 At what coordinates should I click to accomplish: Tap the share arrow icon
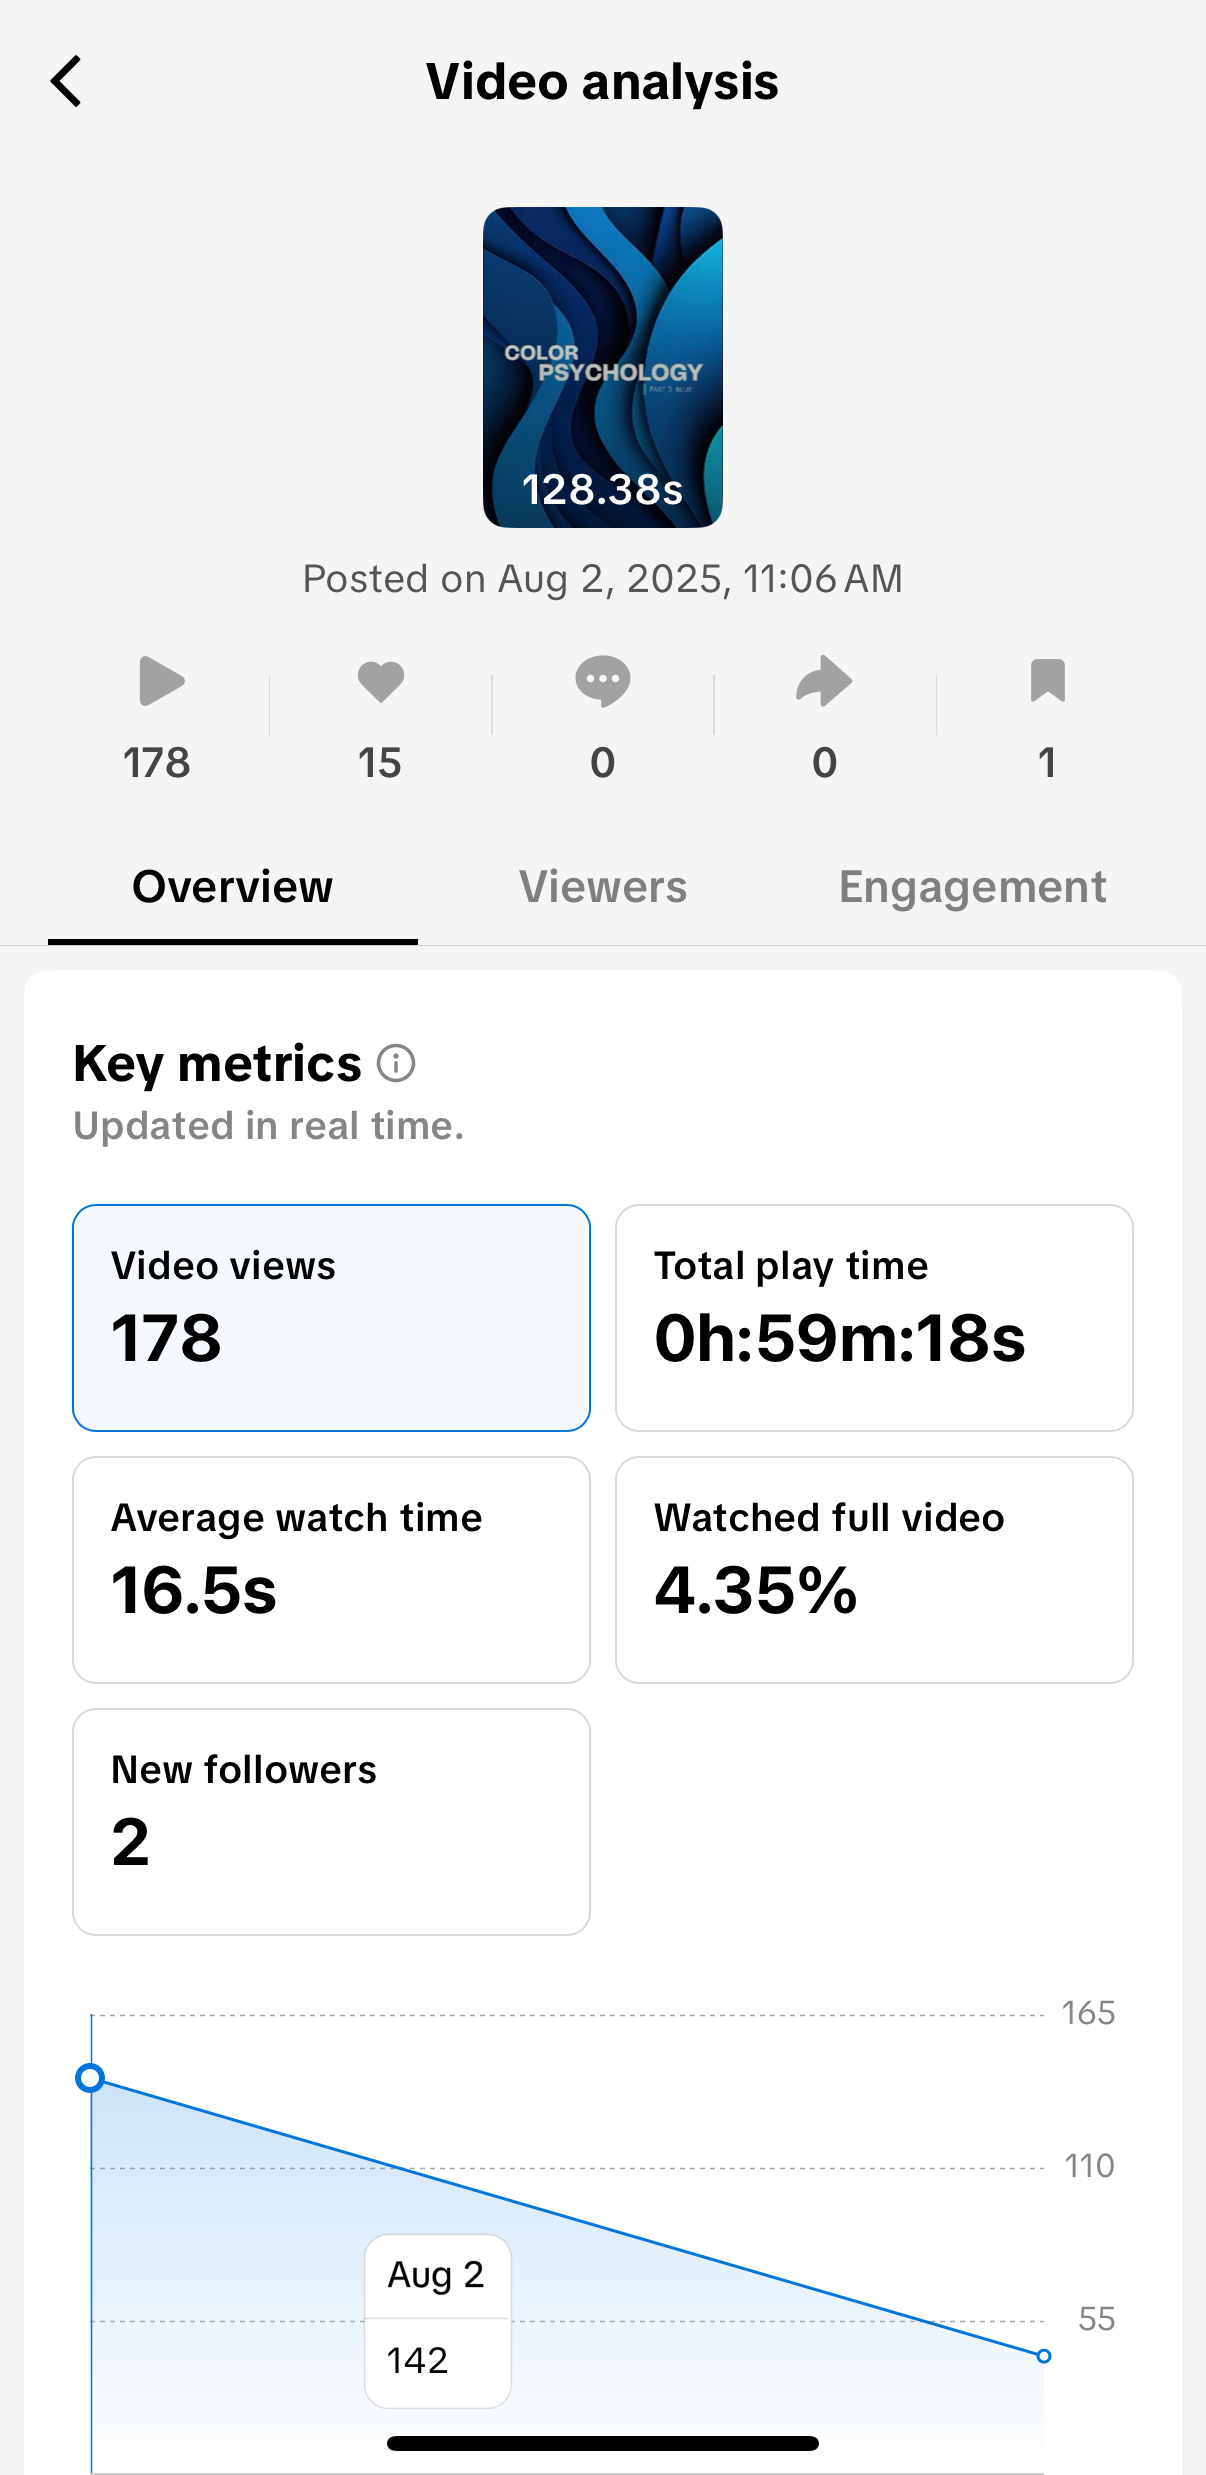[x=824, y=682]
